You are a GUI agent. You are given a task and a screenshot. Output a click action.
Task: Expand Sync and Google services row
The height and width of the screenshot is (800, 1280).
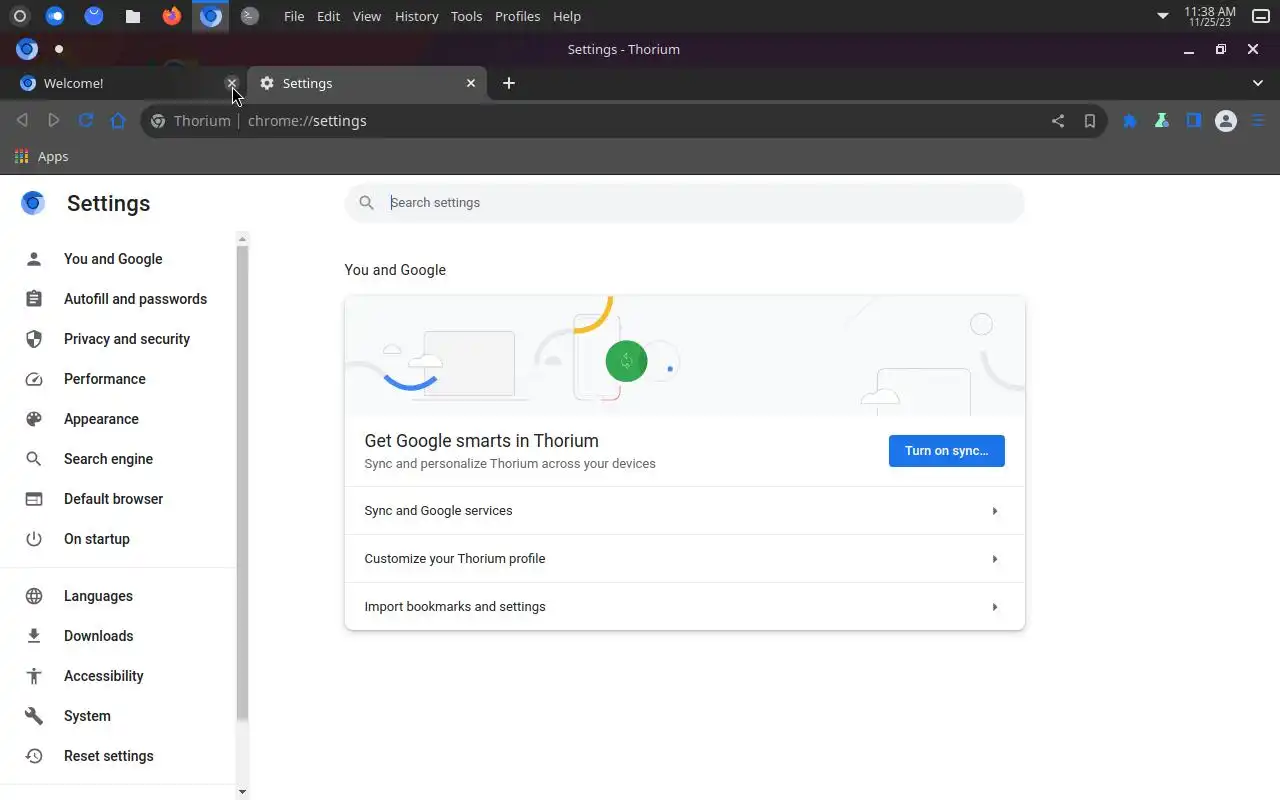(685, 511)
